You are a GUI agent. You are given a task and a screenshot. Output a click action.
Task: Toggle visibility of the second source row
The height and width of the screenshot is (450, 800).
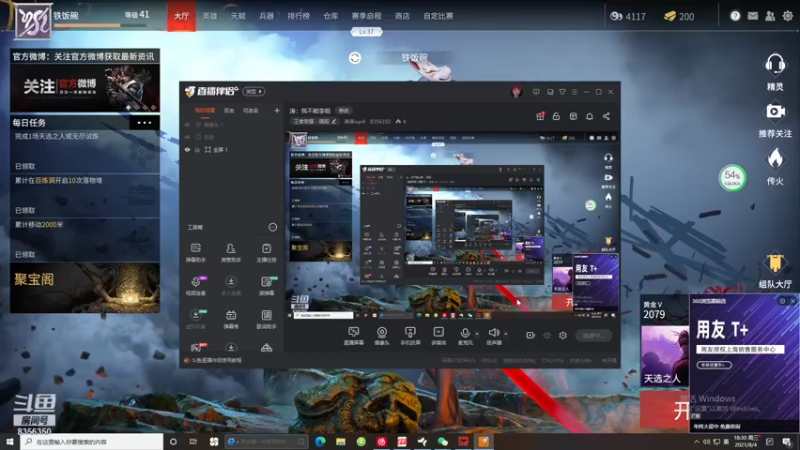click(187, 137)
